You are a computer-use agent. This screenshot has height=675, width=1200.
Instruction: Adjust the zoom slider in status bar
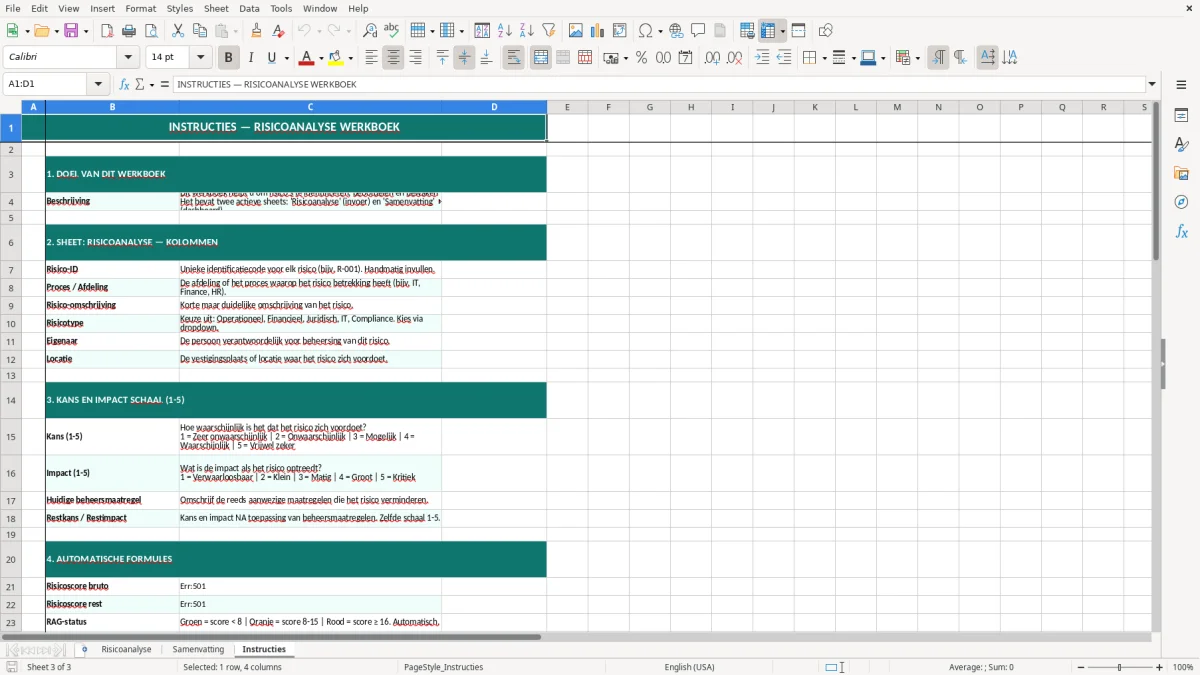point(1119,667)
